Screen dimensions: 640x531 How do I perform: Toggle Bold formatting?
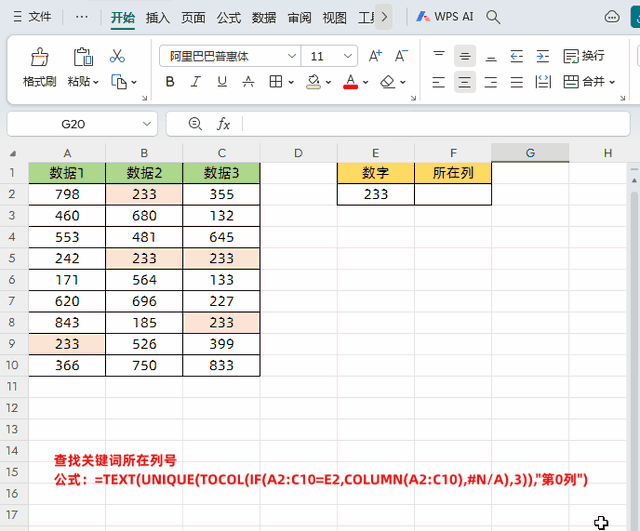tap(170, 82)
